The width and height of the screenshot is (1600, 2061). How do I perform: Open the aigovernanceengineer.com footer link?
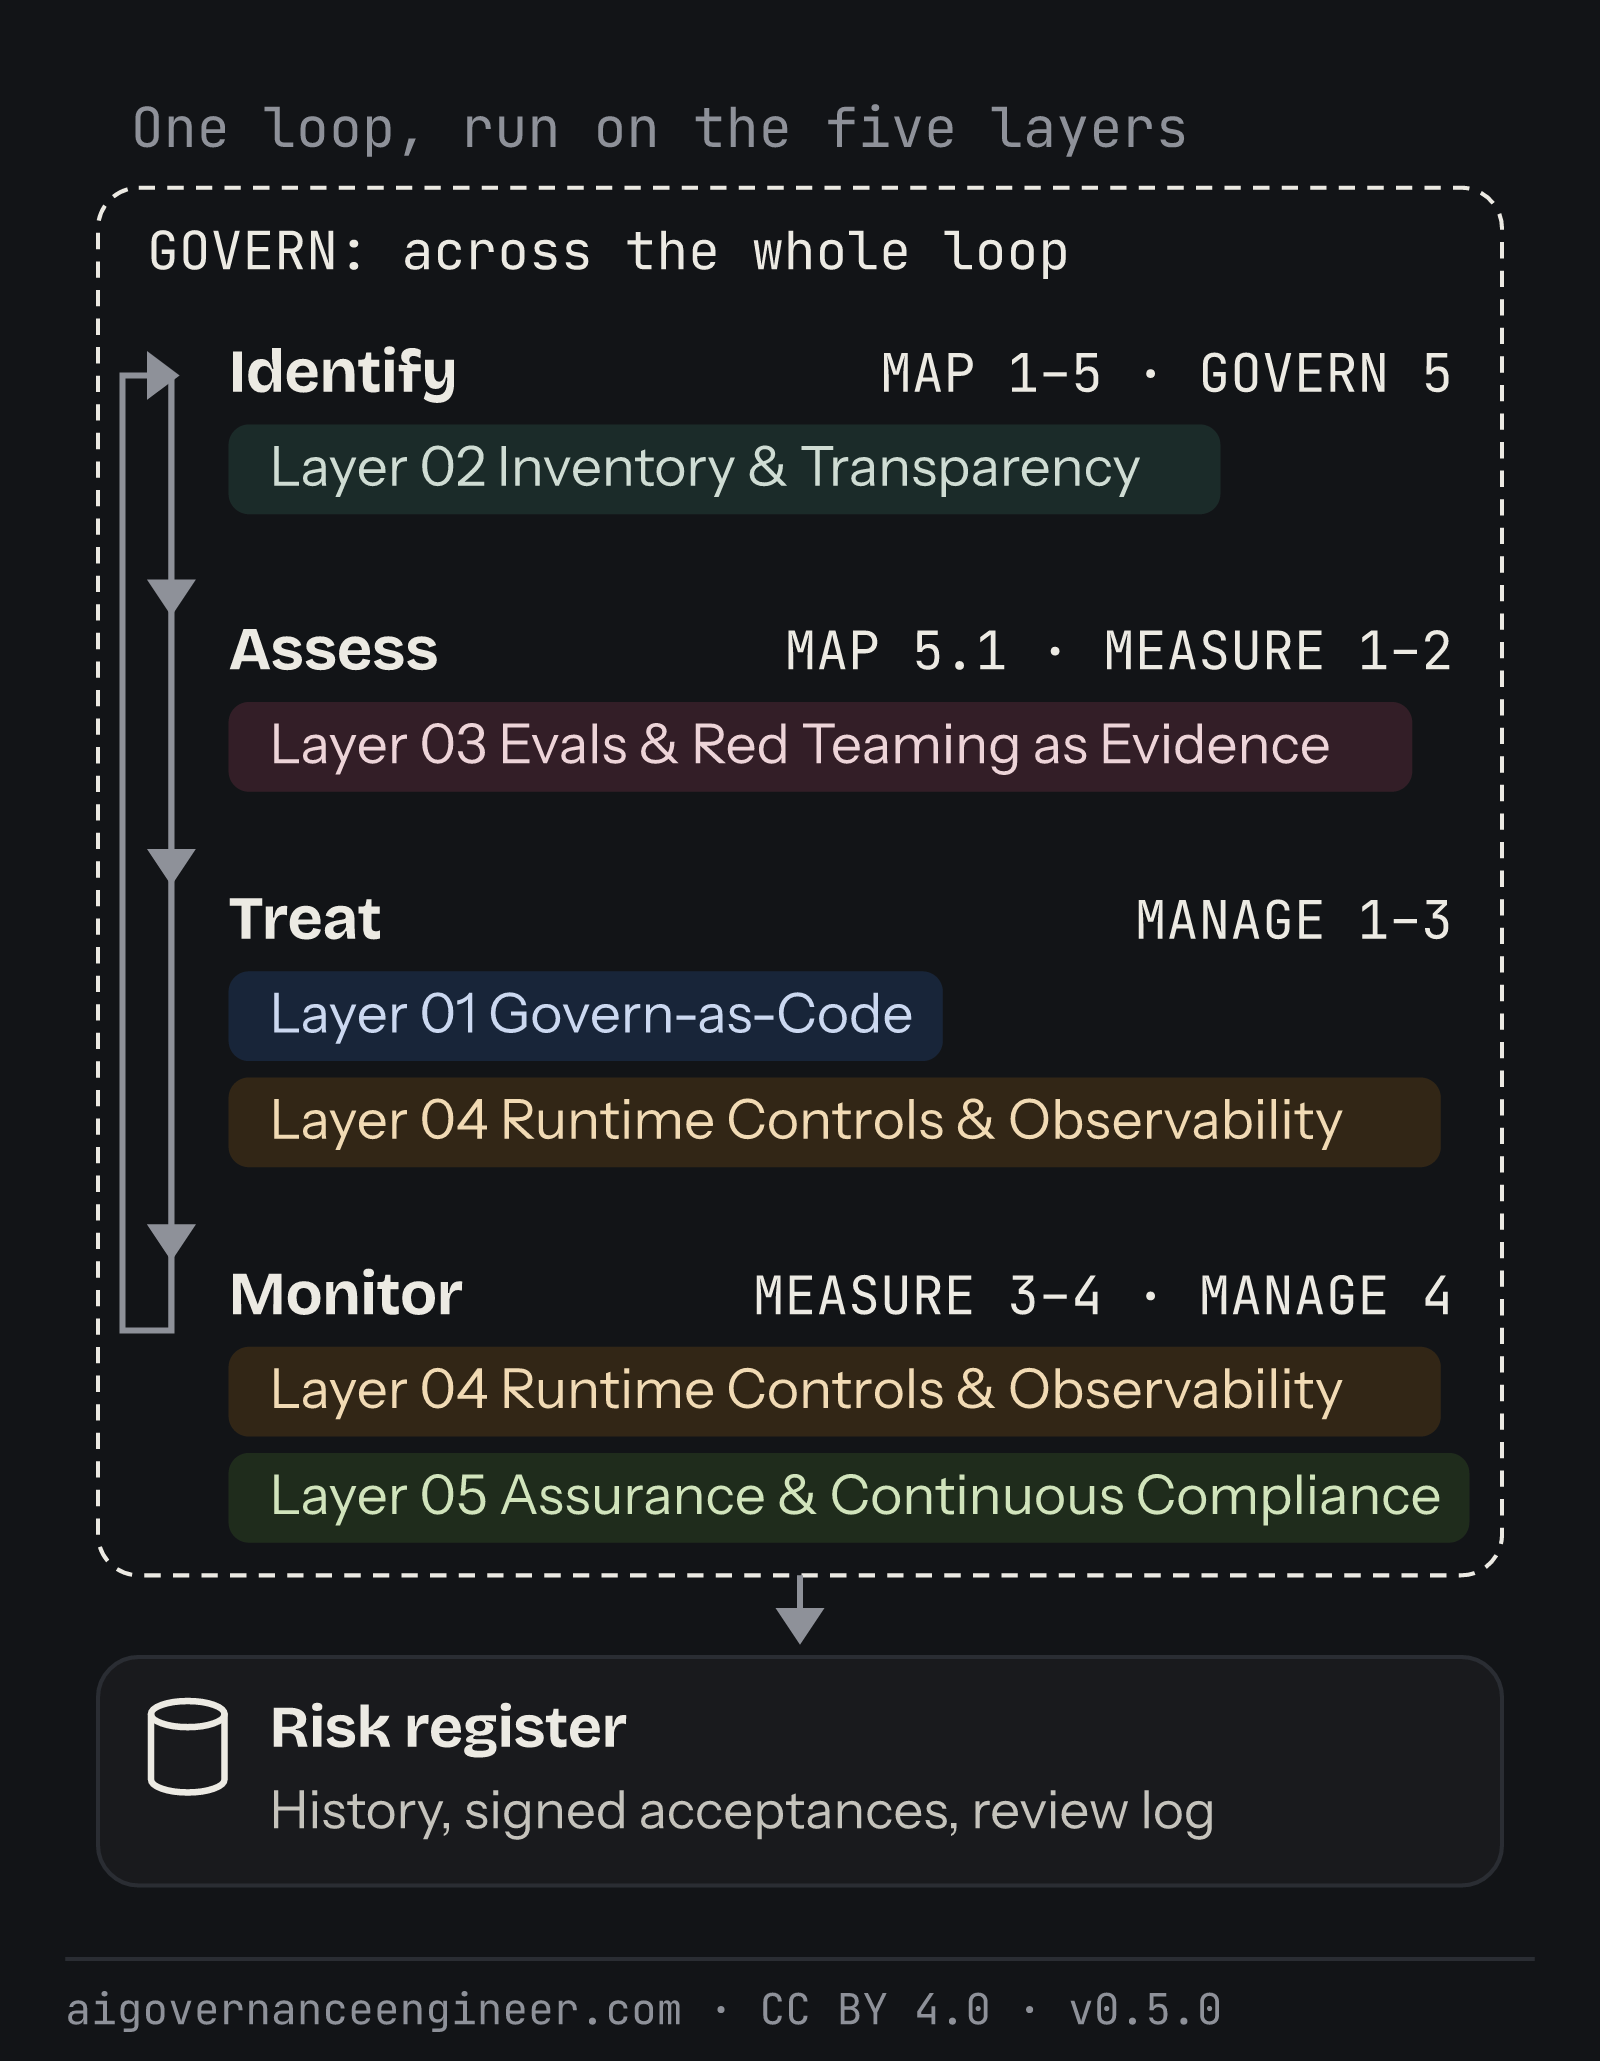(374, 2010)
